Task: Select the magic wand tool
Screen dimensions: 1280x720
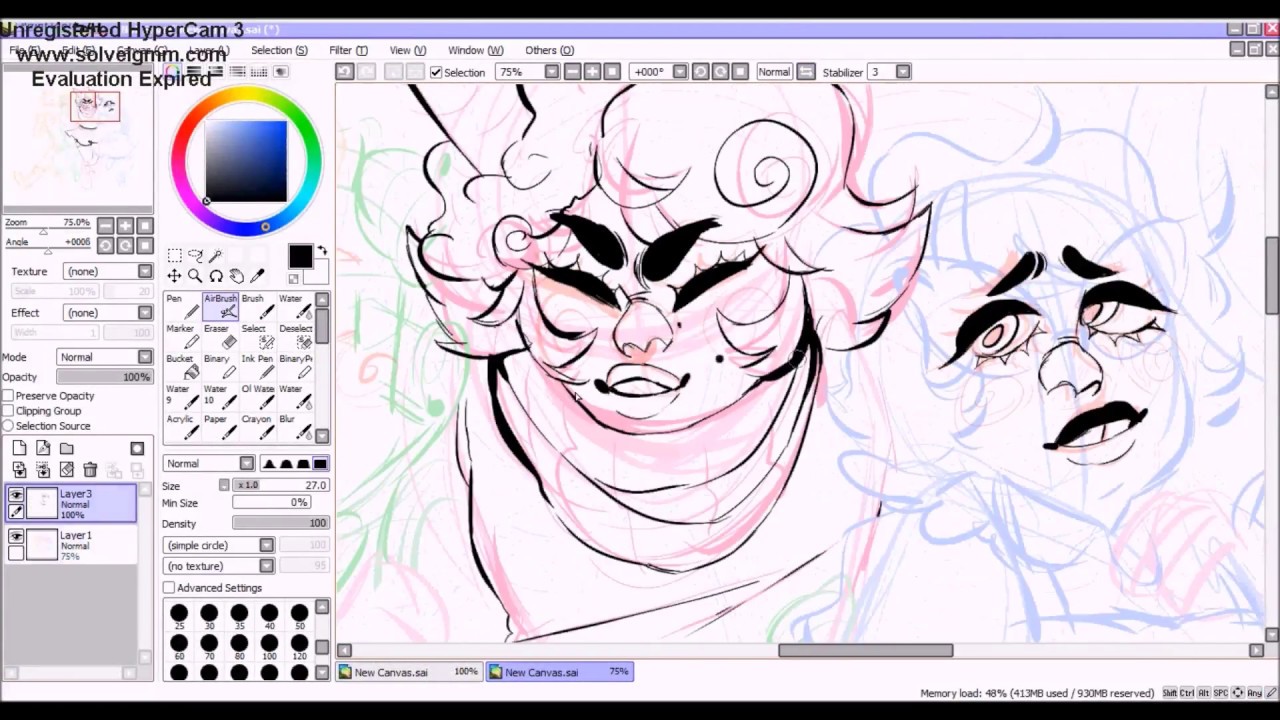Action: tap(216, 256)
